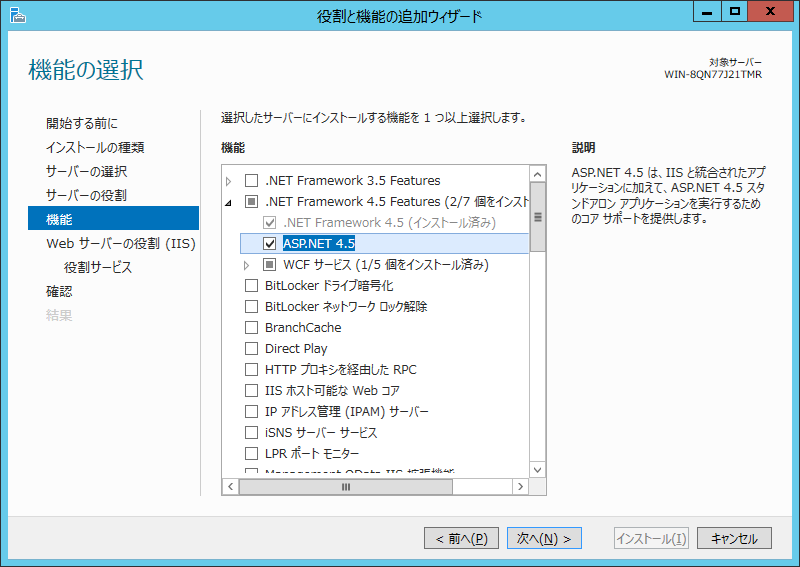Click the horizontal scroll right arrow
The width and height of the screenshot is (800, 567).
coord(520,486)
